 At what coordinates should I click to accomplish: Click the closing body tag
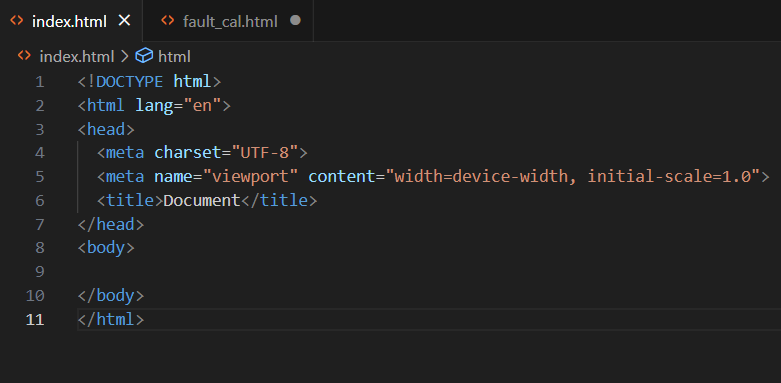click(111, 296)
